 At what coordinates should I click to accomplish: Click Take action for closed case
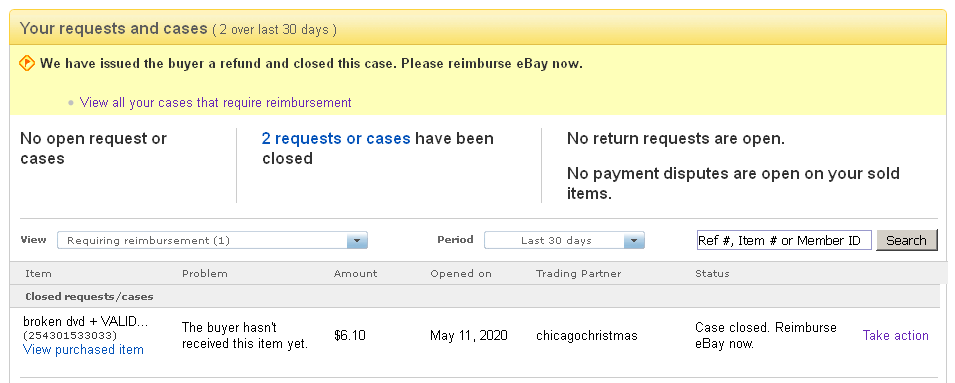tap(895, 336)
